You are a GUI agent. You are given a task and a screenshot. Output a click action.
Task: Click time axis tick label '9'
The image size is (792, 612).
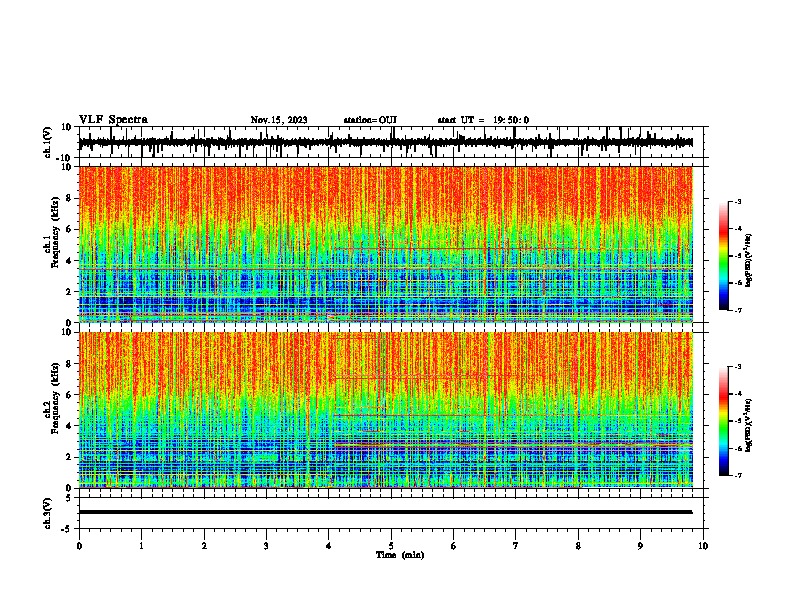640,546
